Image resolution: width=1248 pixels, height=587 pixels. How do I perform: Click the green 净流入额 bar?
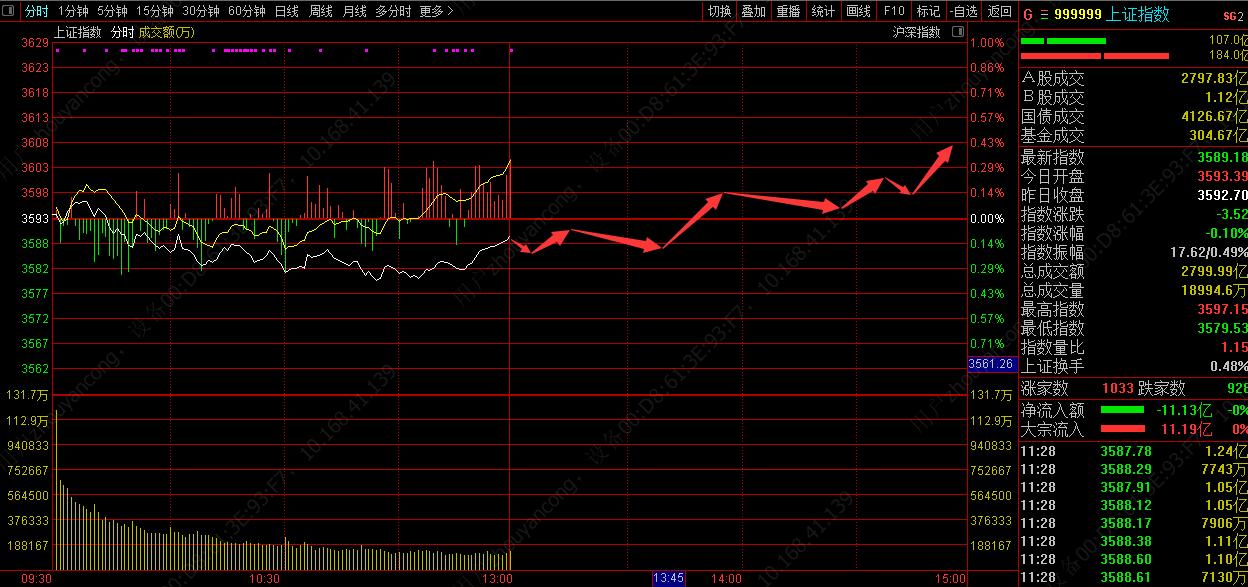point(1122,410)
